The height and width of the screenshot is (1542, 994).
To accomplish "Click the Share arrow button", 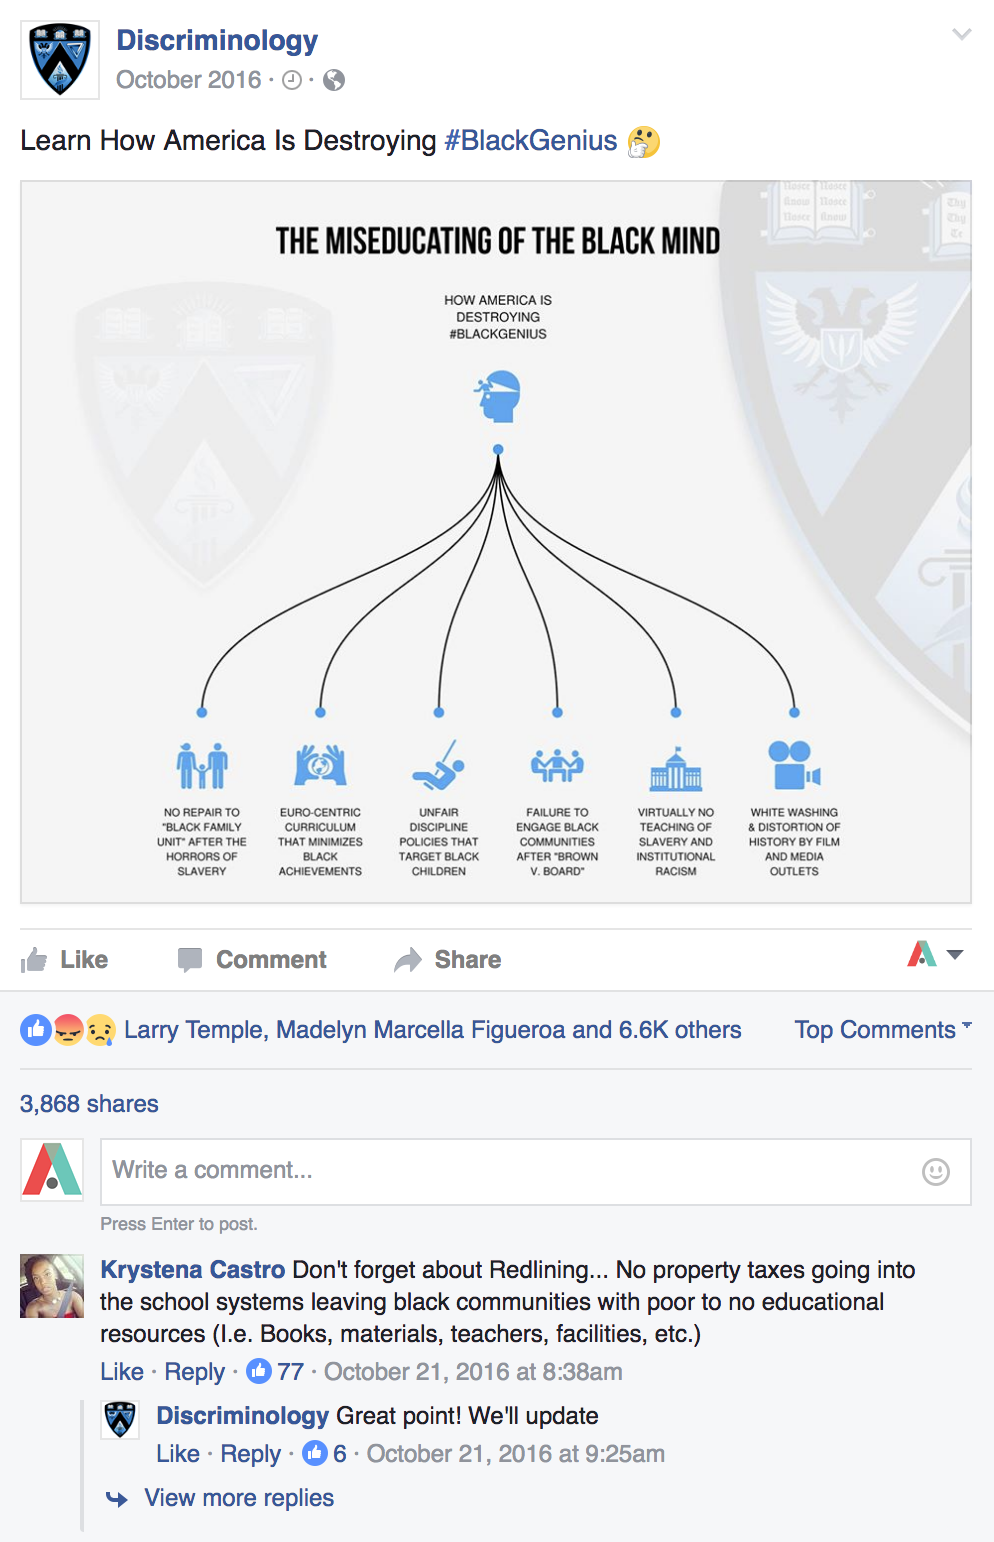I will pyautogui.click(x=448, y=960).
